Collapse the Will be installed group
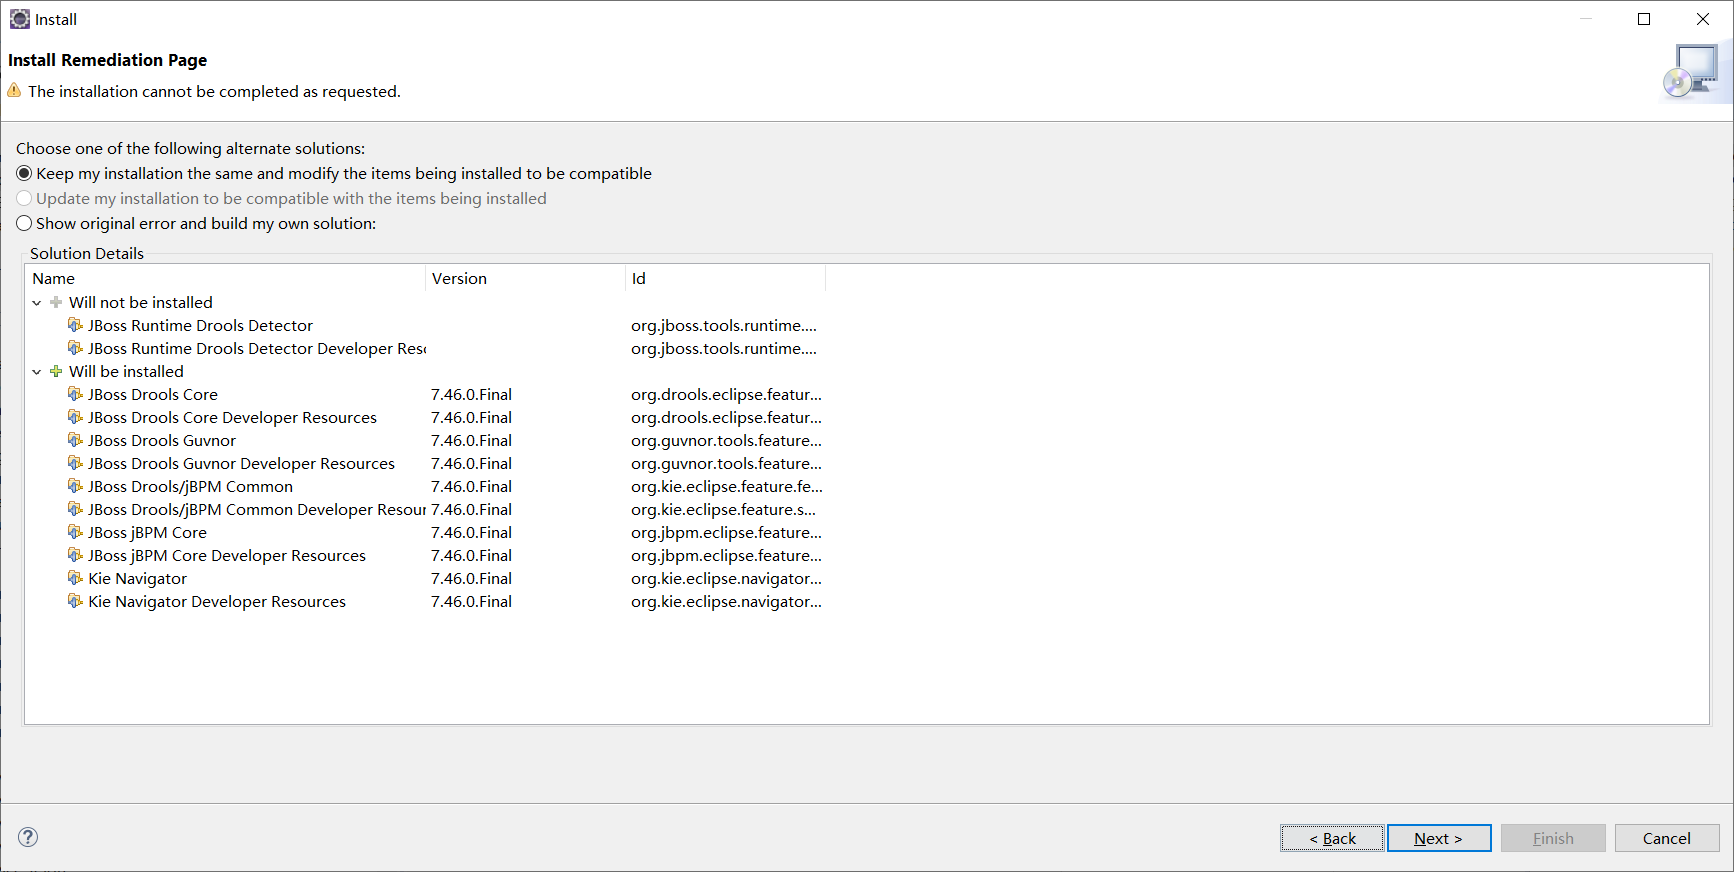Viewport: 1734px width, 872px height. (x=37, y=371)
